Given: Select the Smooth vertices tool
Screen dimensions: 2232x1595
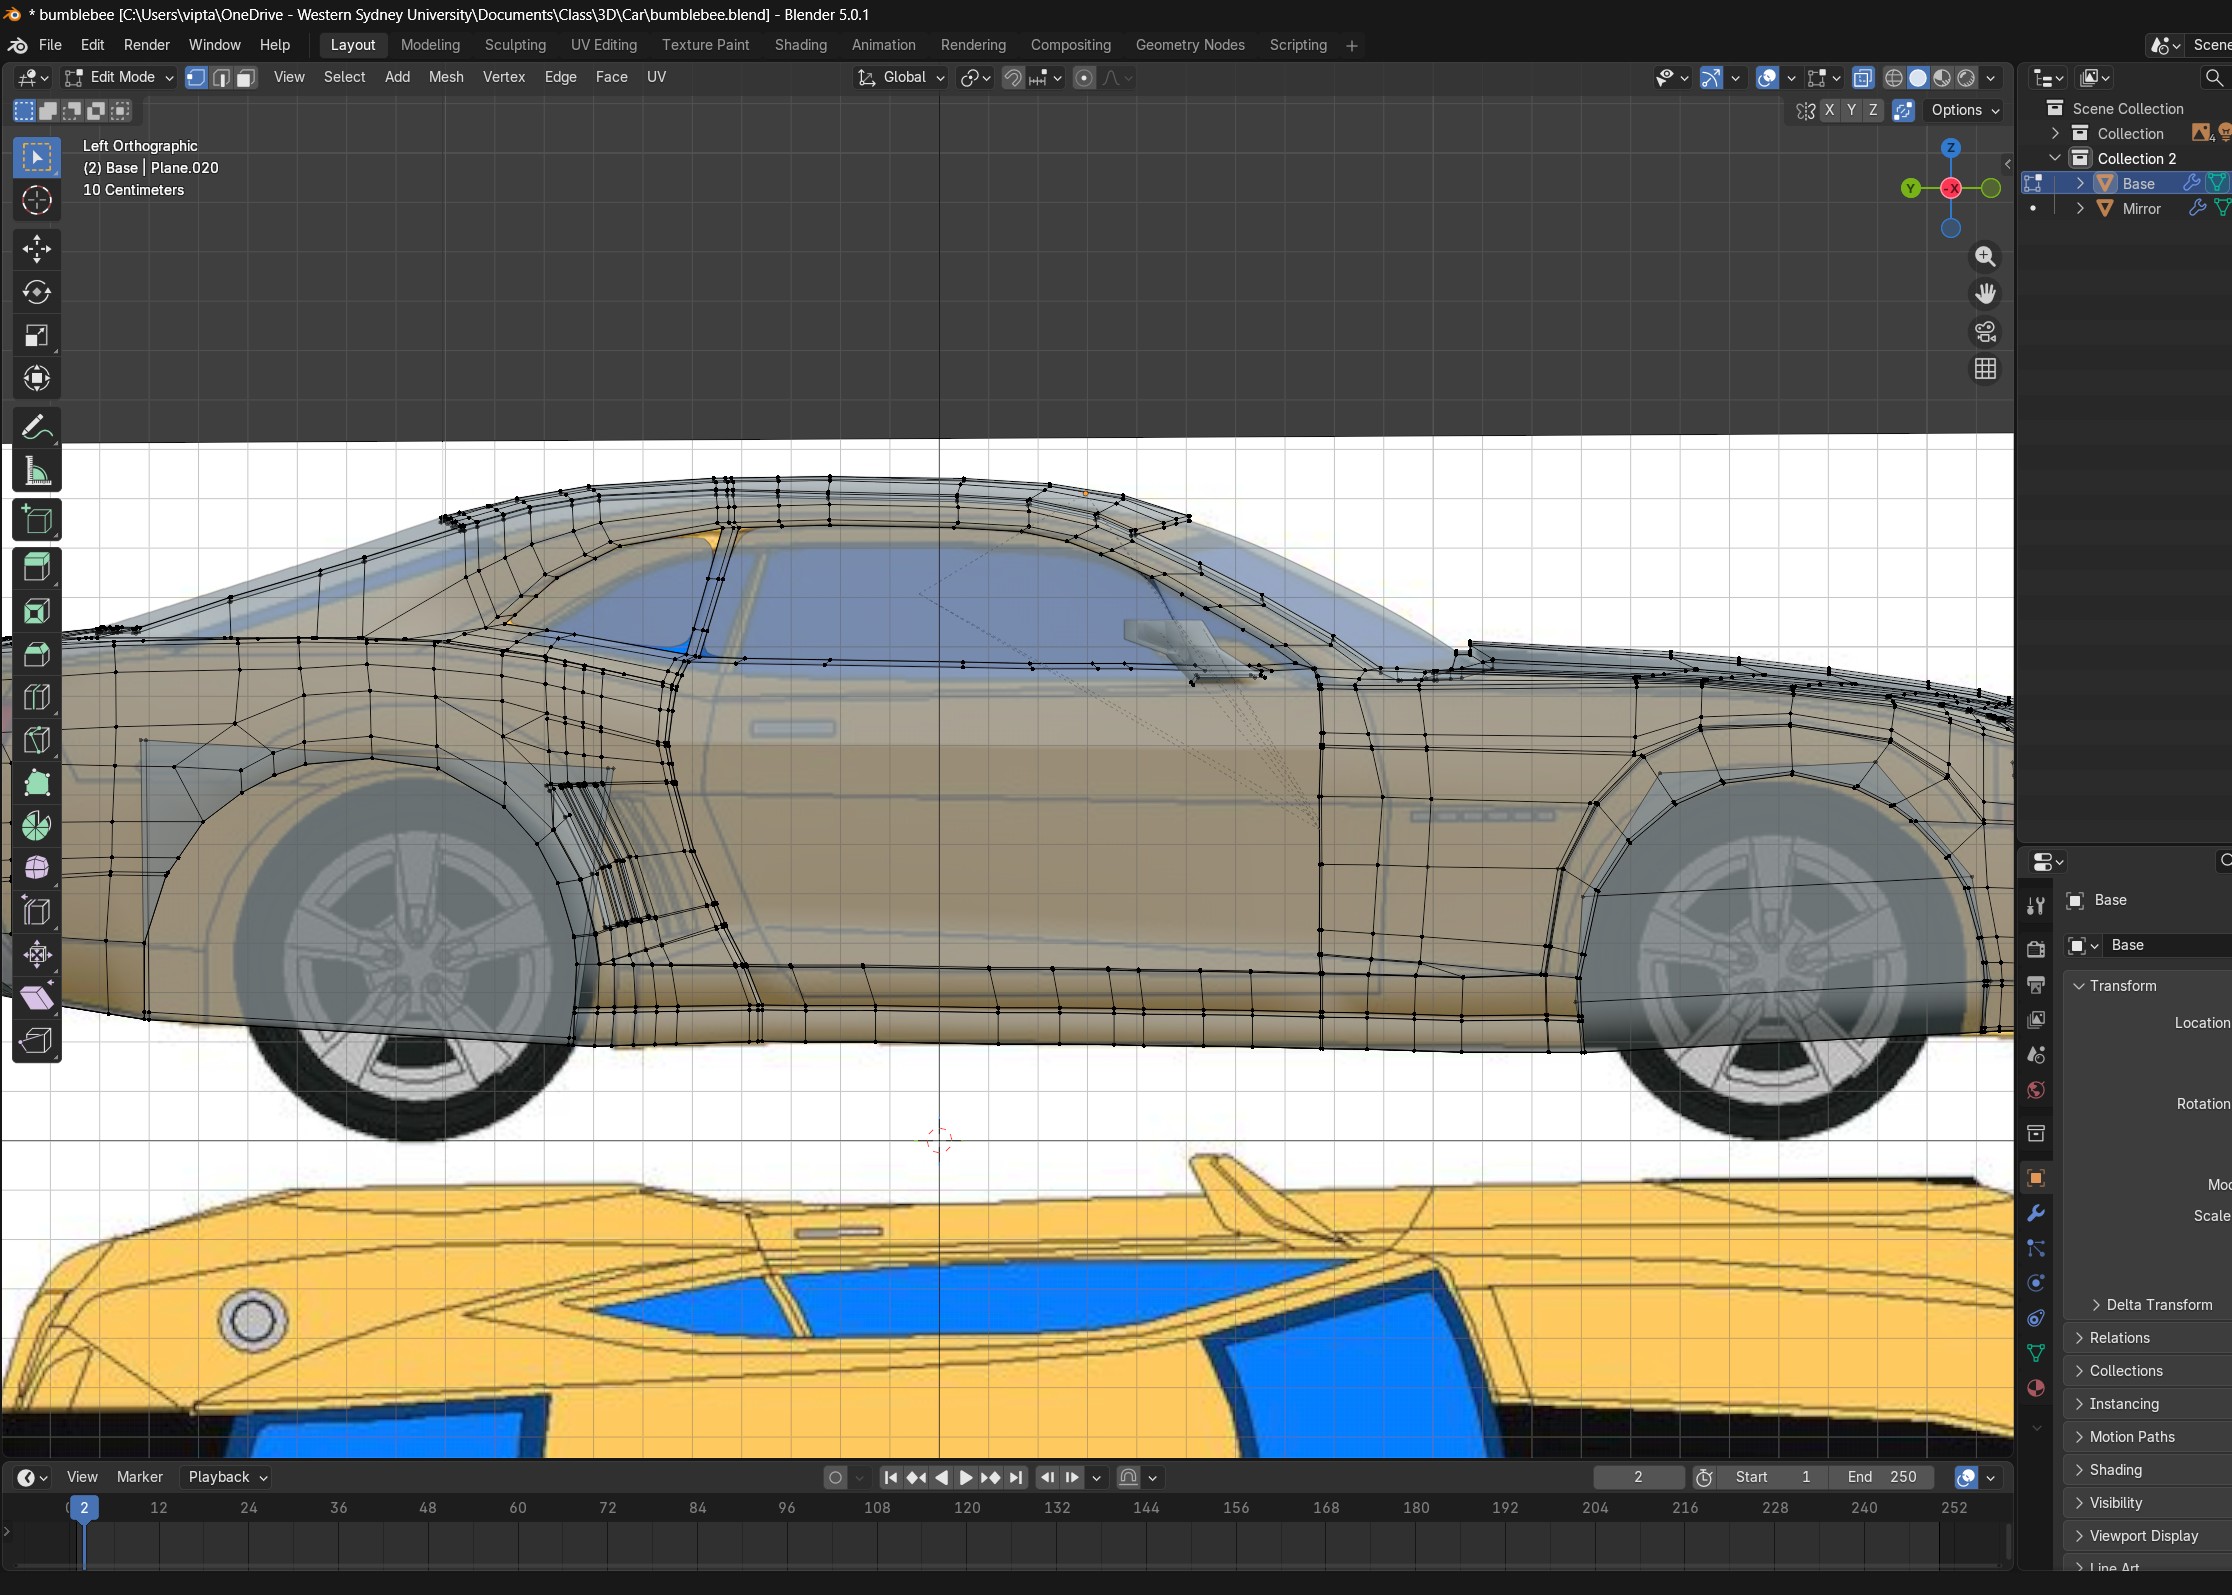Looking at the screenshot, I should pos(37,868).
